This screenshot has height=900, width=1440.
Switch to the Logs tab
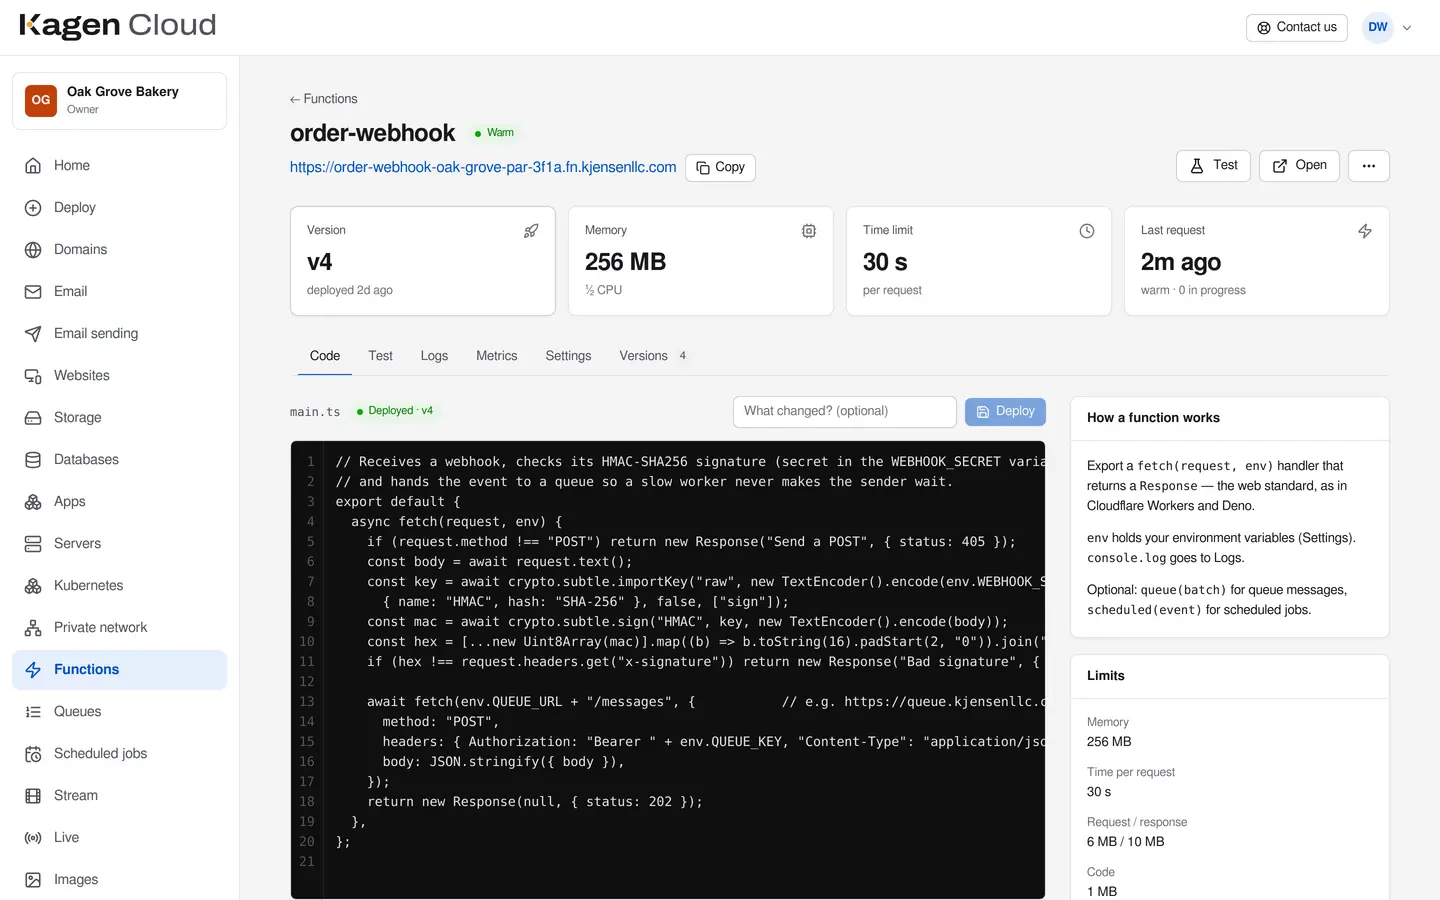(434, 356)
